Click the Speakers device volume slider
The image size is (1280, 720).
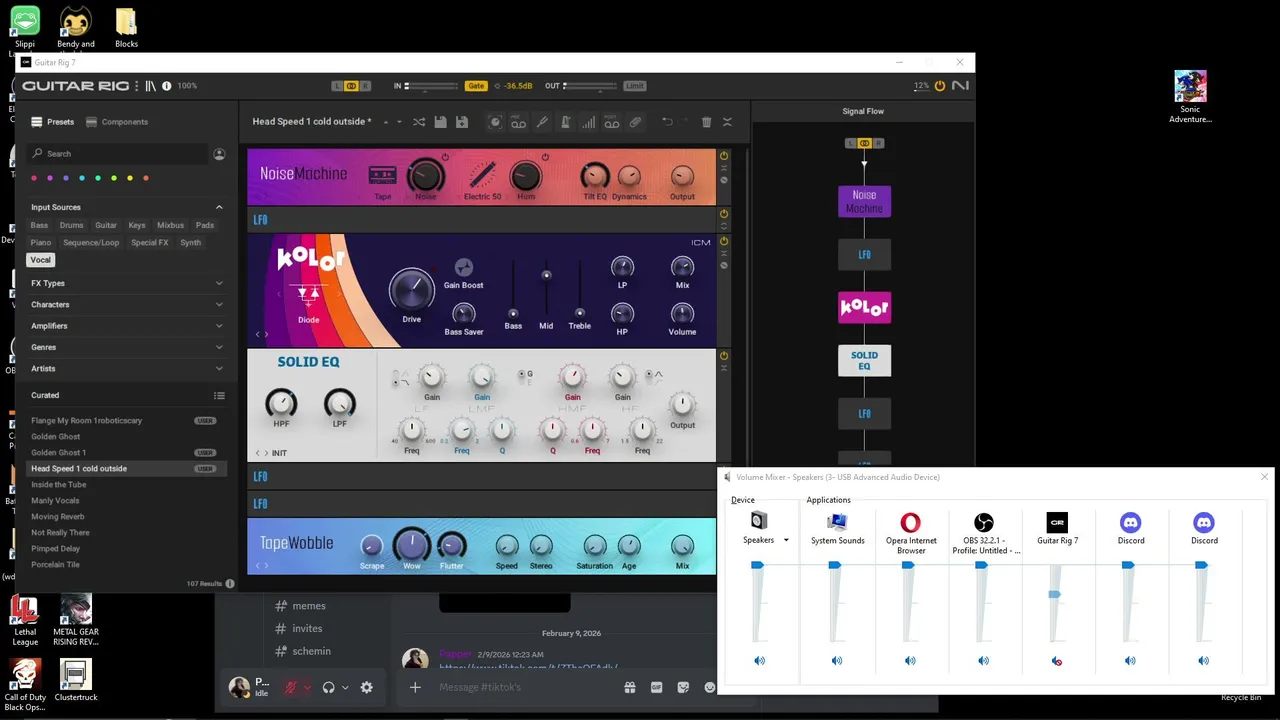[757, 566]
